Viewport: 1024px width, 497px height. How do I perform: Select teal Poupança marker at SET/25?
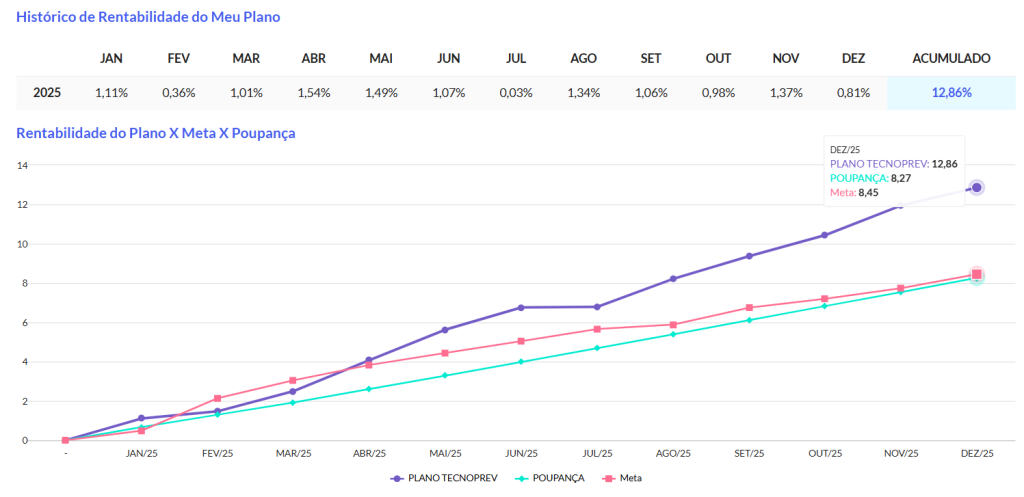tap(749, 320)
